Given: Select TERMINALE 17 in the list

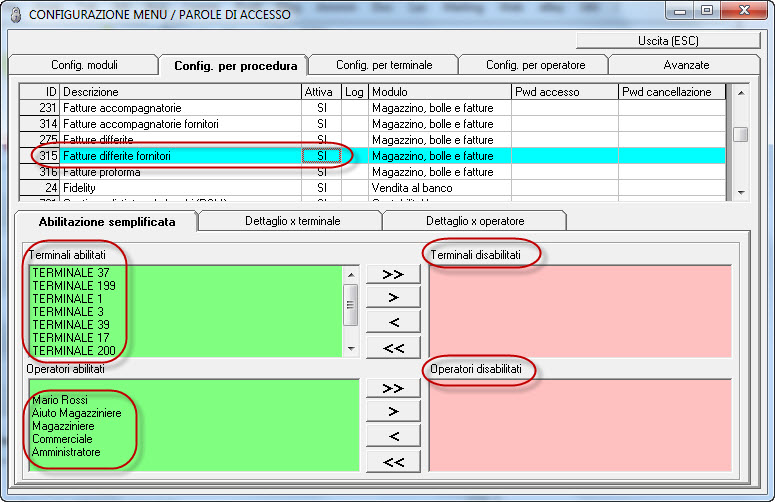Looking at the screenshot, I should pyautogui.click(x=71, y=337).
